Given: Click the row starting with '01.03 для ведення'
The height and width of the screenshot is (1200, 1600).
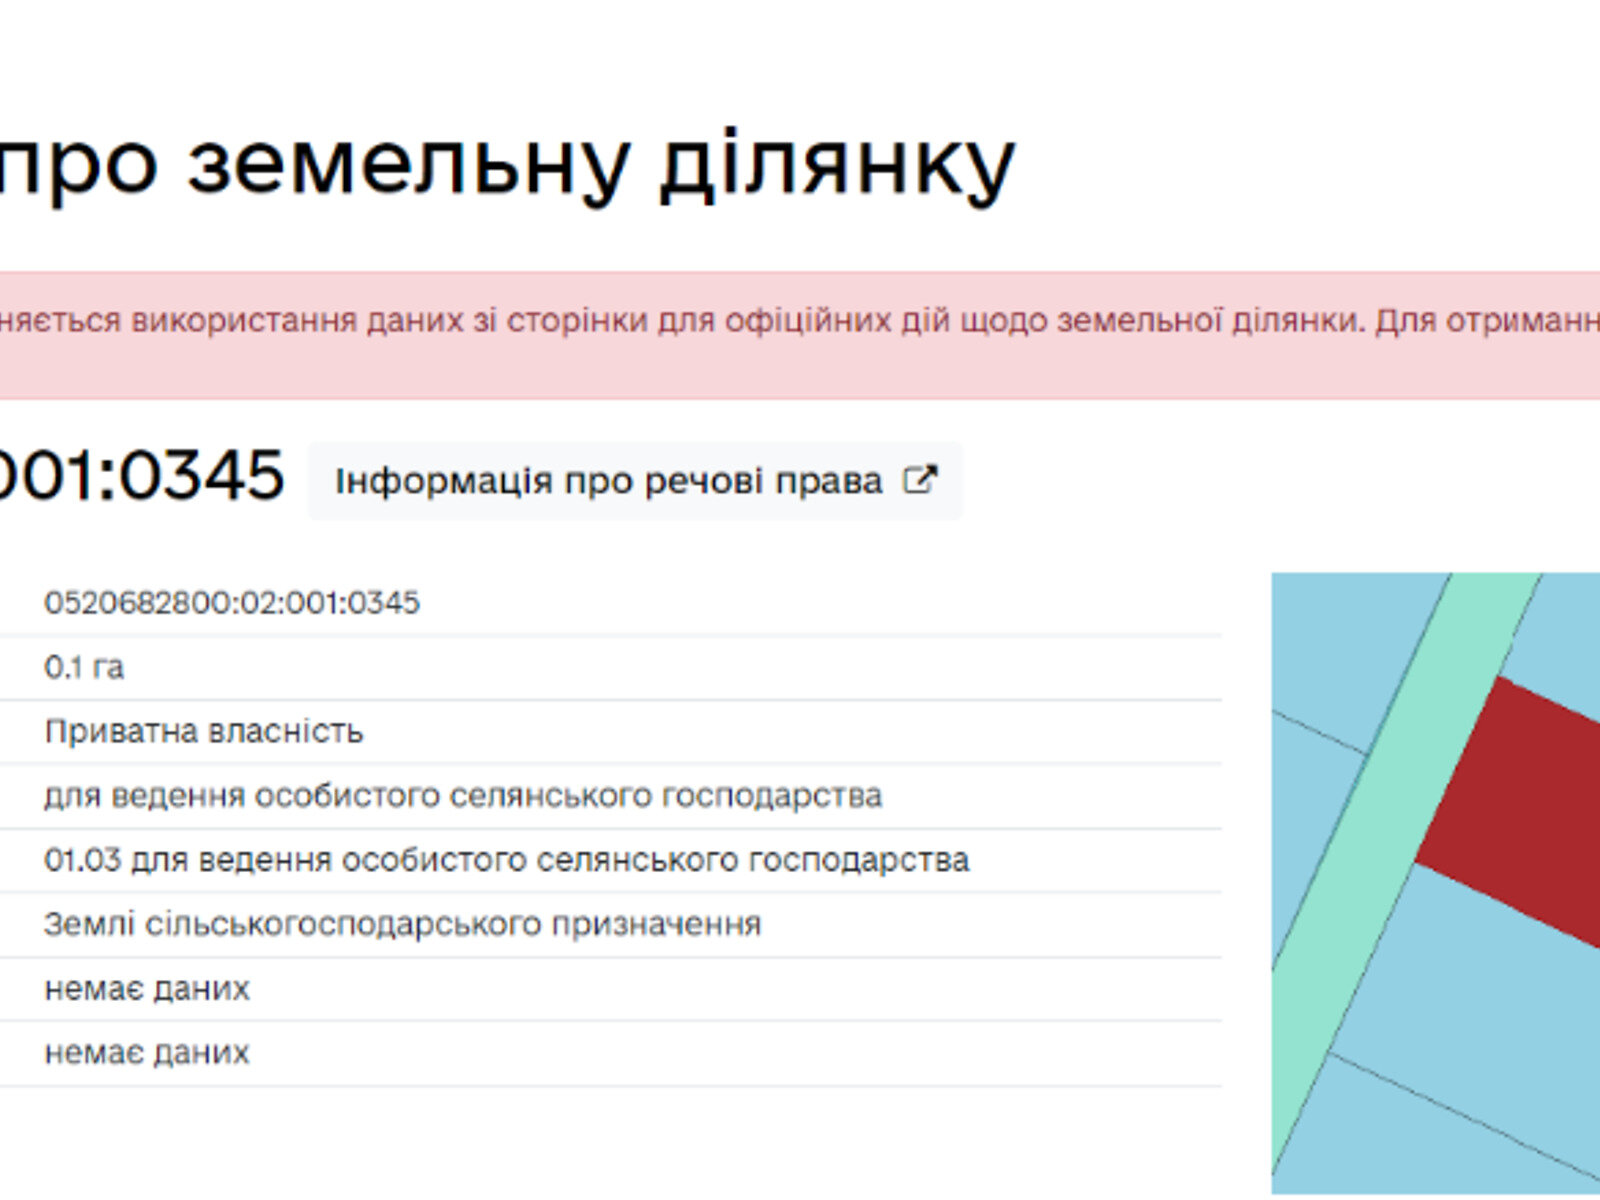Looking at the screenshot, I should [611, 860].
